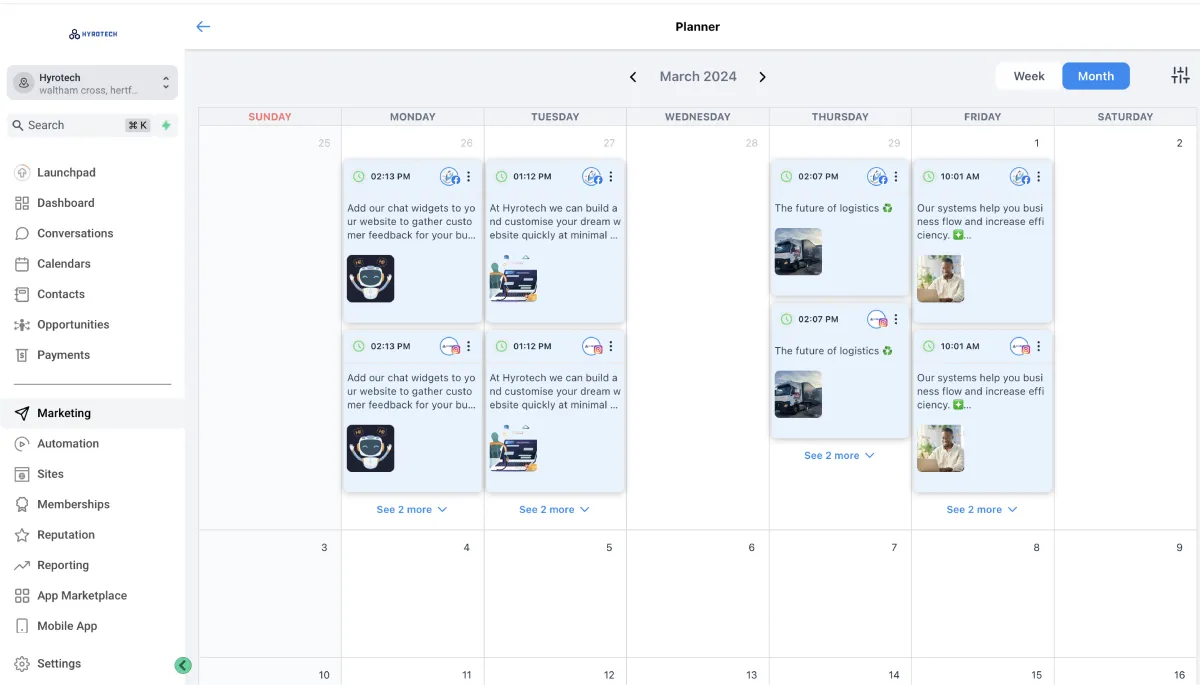Open options menu on Tuesday 01:12 PM Facebook post
Viewport: 1200px width, 685px height.
[611, 177]
